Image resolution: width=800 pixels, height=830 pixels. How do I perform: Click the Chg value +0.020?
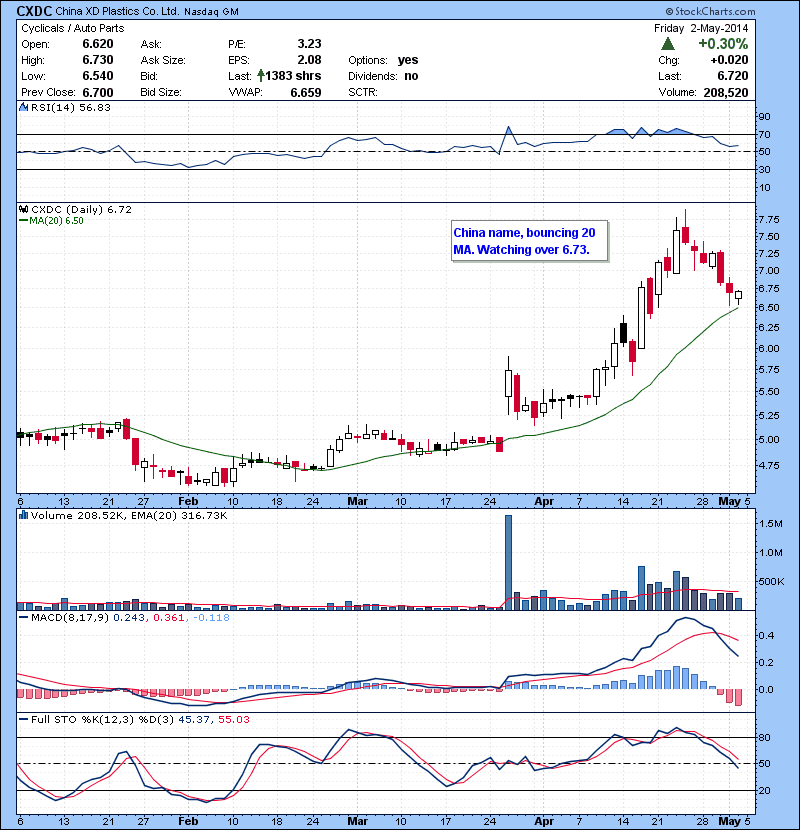(729, 60)
